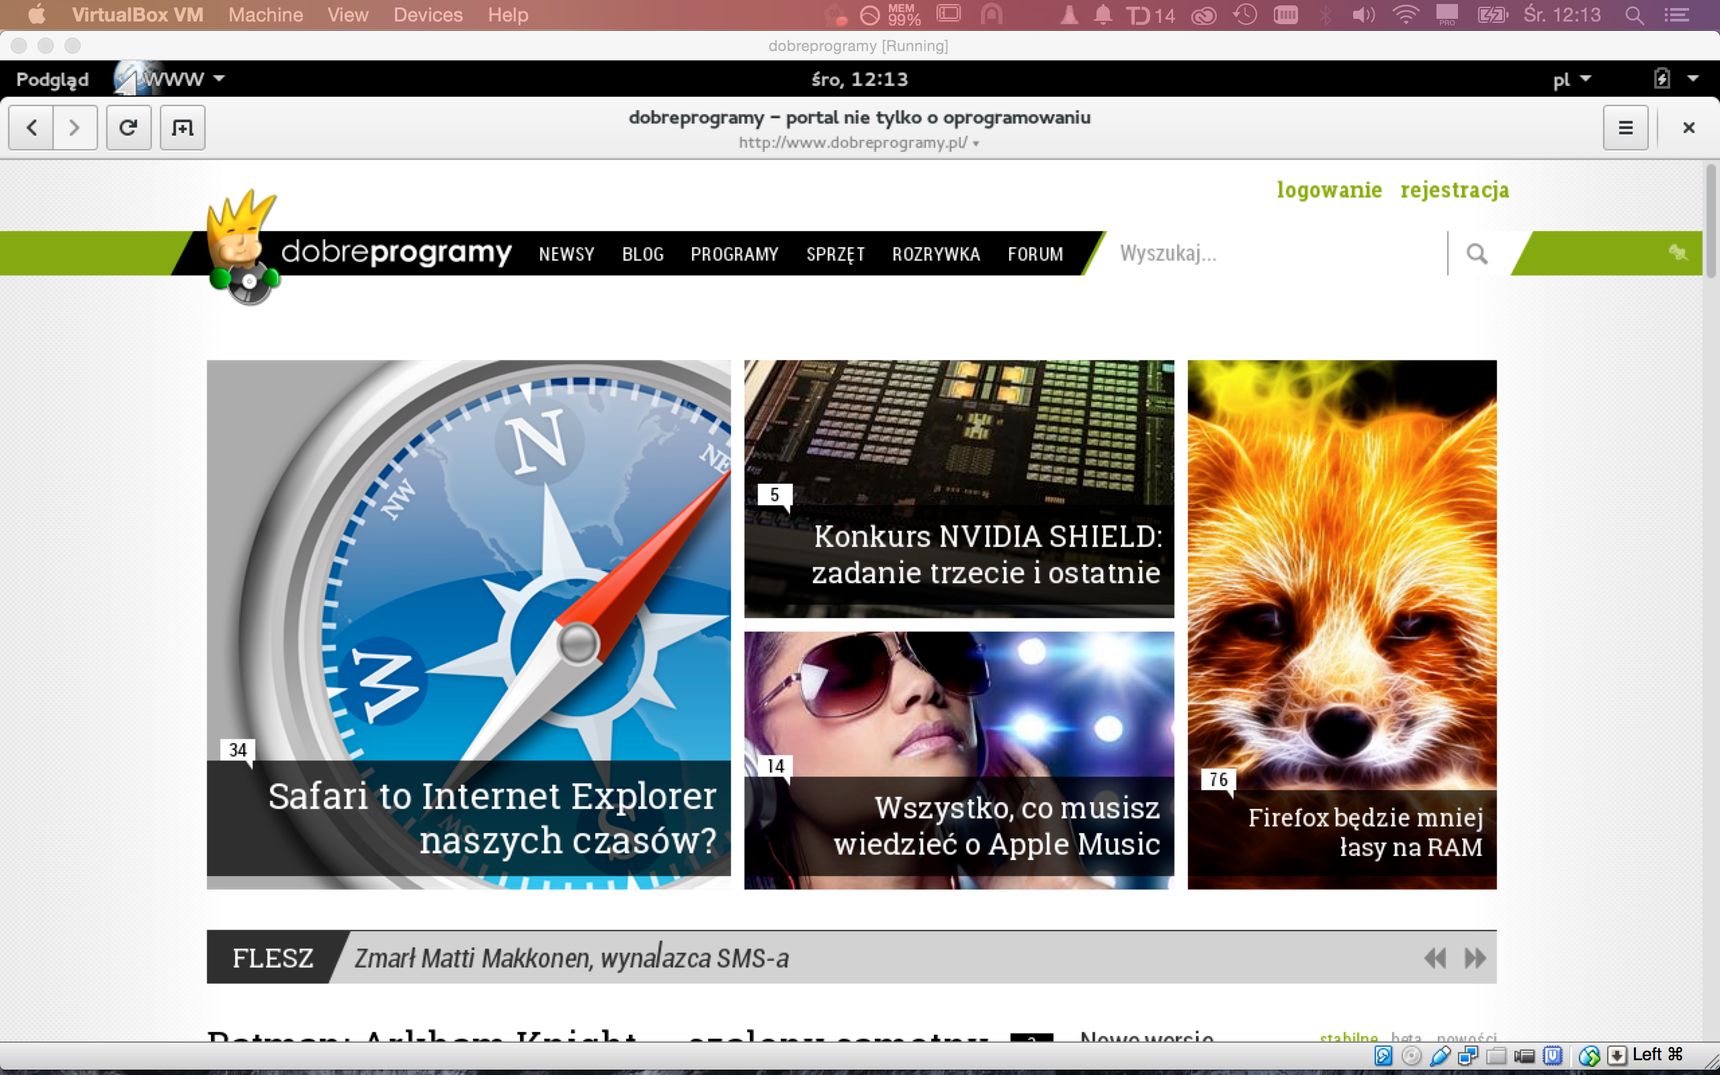Click the macOS Śr. 12:13 clock
The width and height of the screenshot is (1720, 1075).
pyautogui.click(x=1562, y=15)
